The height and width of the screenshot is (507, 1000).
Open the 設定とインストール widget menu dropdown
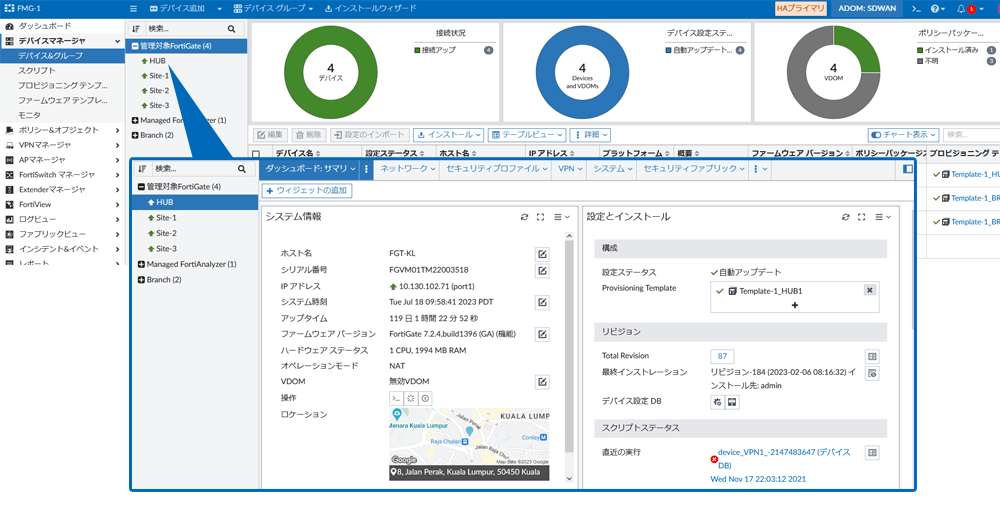pyautogui.click(x=883, y=217)
